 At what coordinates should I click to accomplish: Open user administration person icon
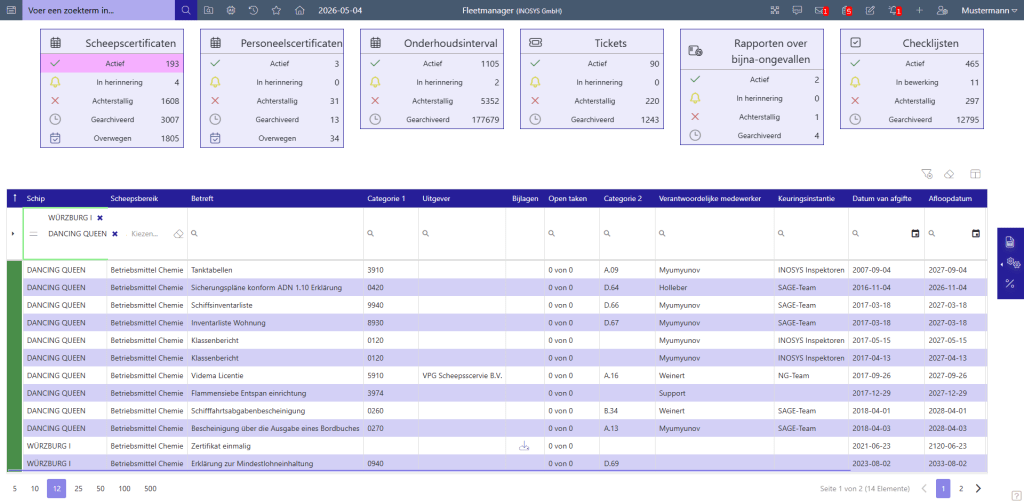942,10
